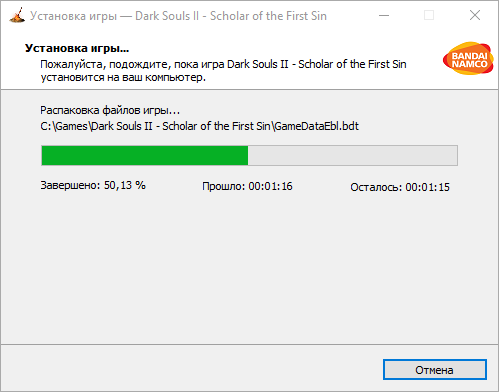
Task: Click the green filled part of progress bar
Action: click(145, 155)
